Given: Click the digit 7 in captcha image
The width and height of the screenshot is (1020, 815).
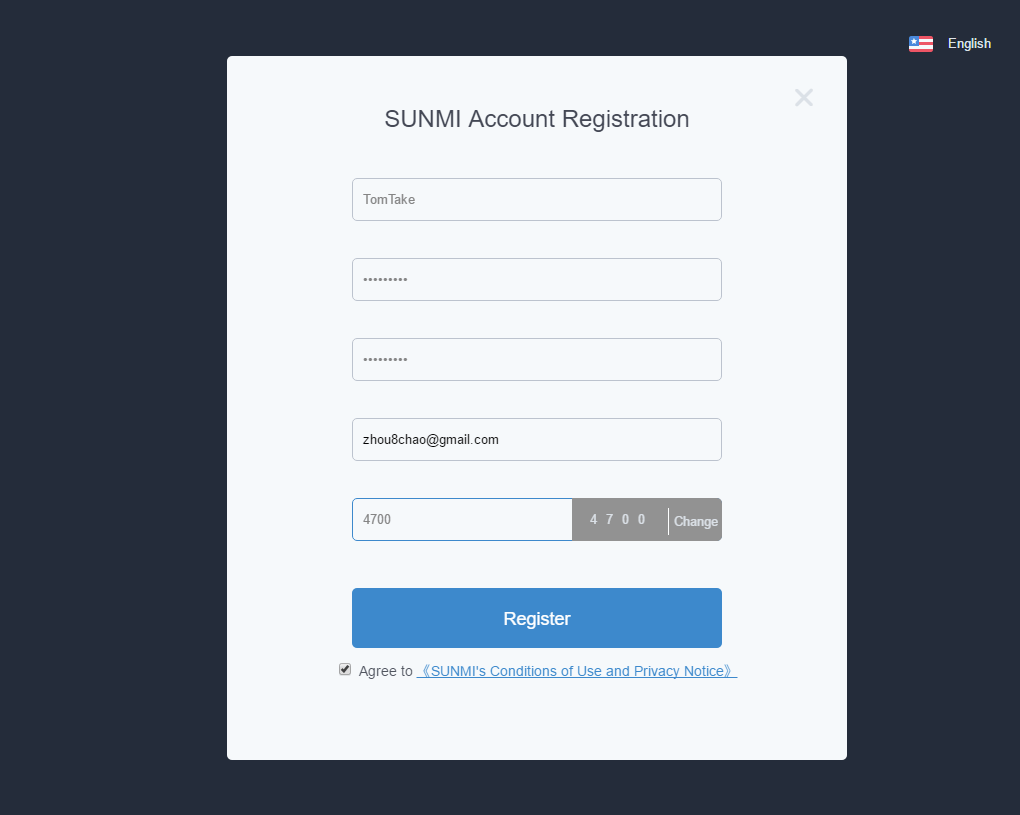Looking at the screenshot, I should (x=609, y=519).
